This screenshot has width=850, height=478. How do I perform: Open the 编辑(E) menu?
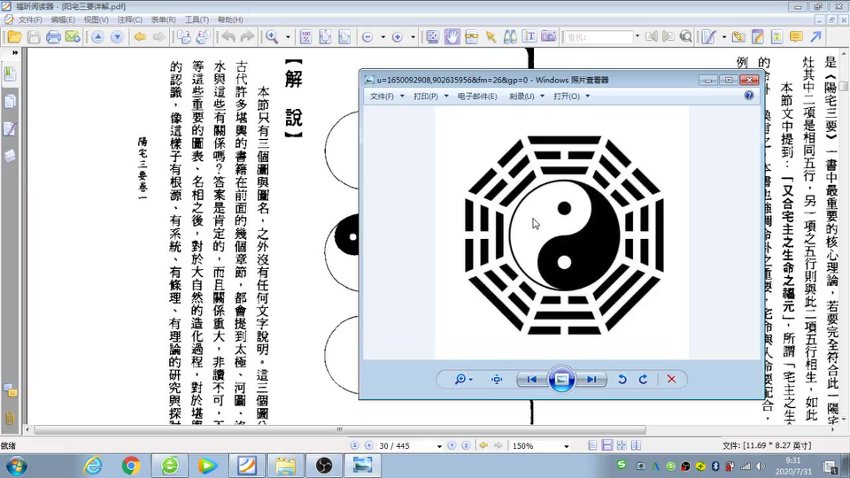63,20
